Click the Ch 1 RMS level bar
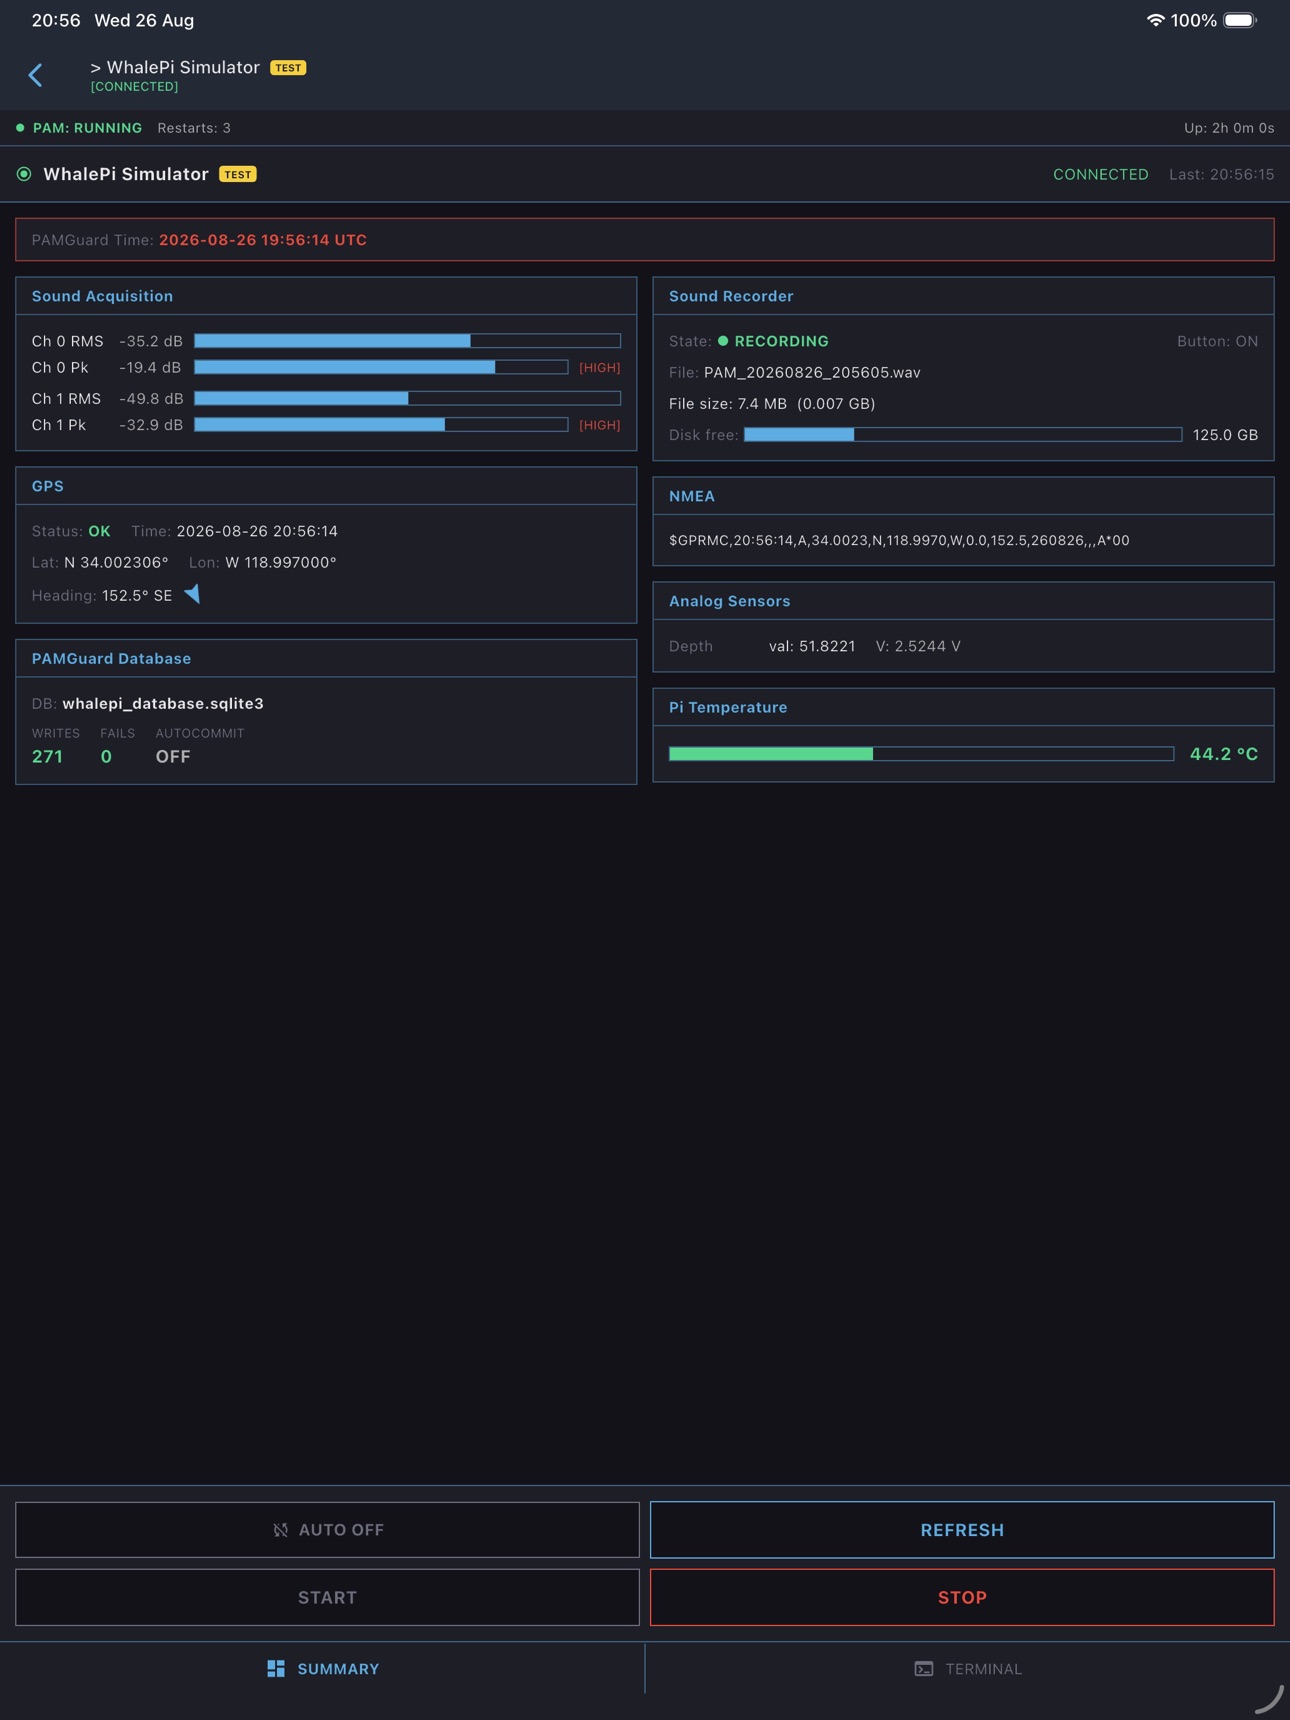 click(x=407, y=398)
